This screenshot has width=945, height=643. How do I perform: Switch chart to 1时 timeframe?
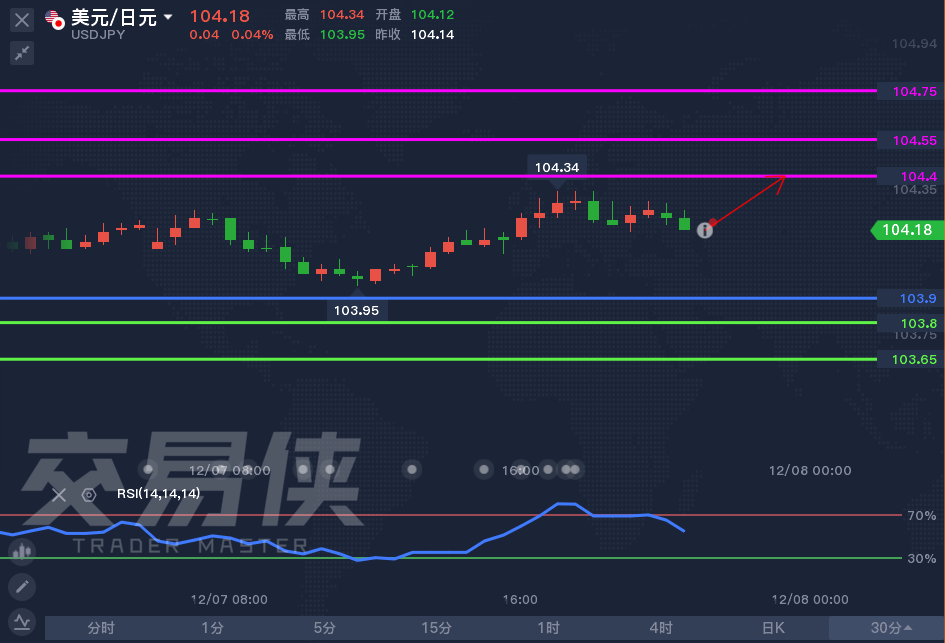549,628
